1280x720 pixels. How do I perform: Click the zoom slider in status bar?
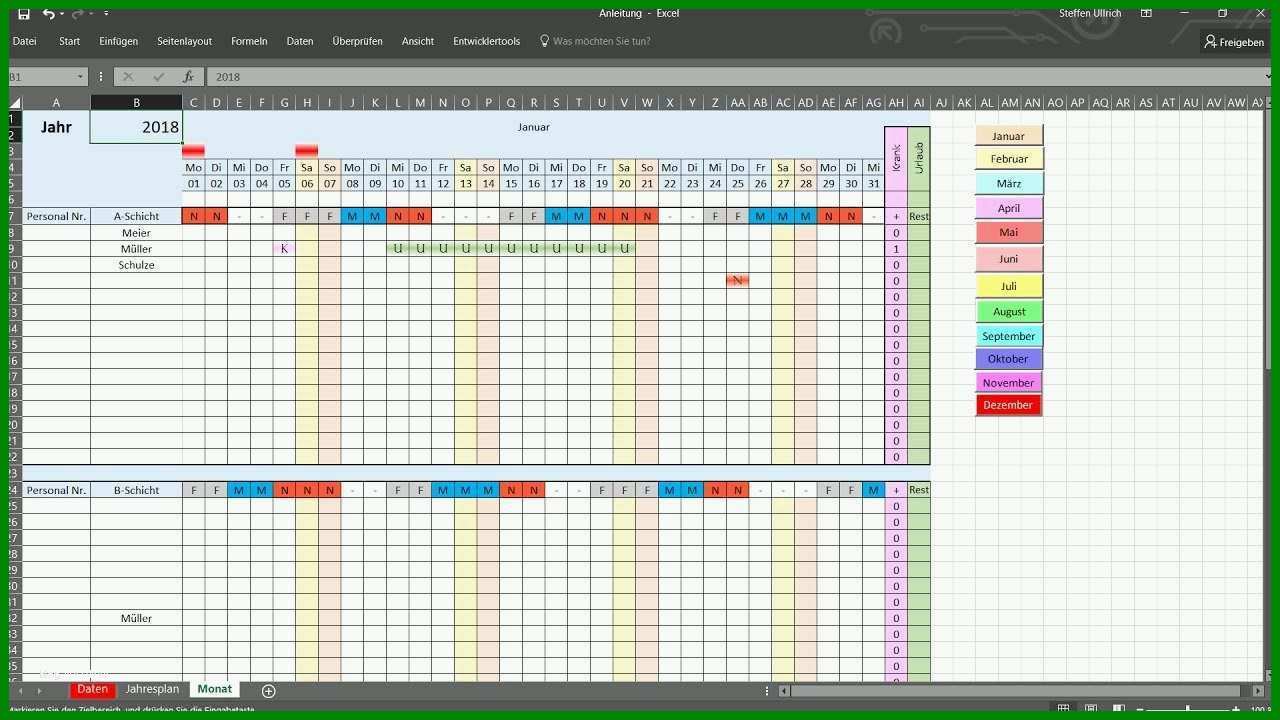[1190, 710]
